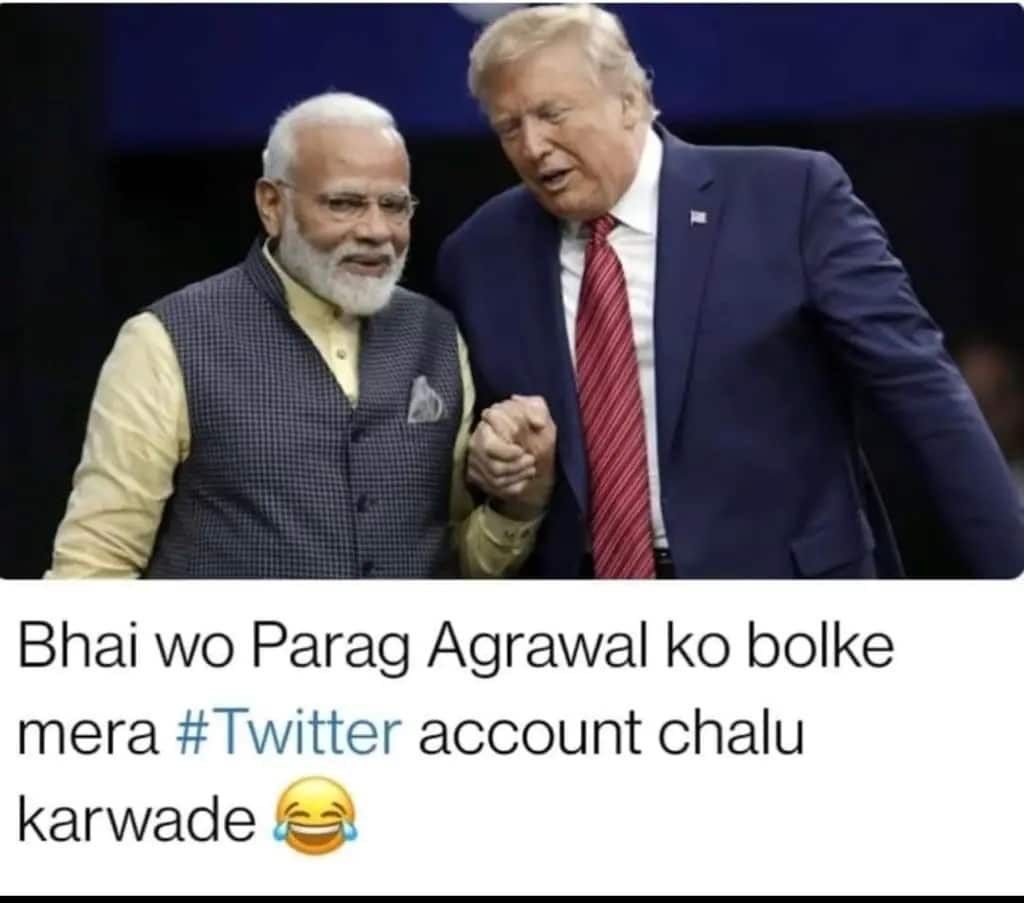
Task: Click the flag lapel pin on navy suit
Action: pyautogui.click(x=699, y=216)
